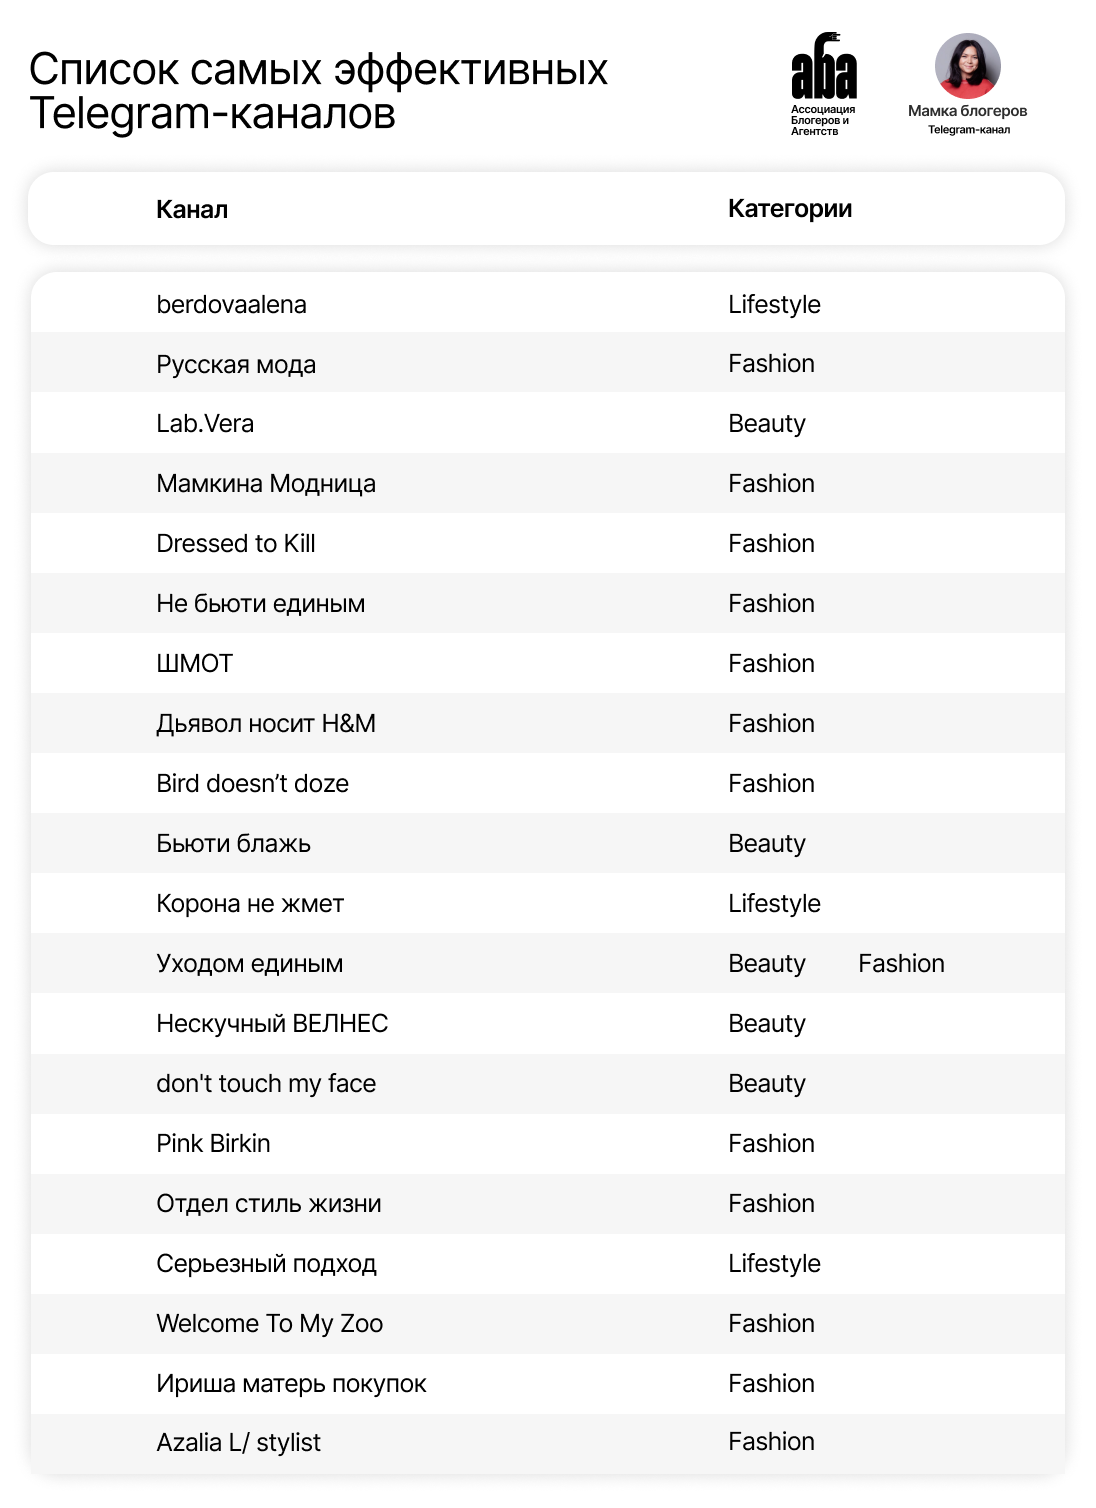The width and height of the screenshot is (1096, 1508).
Task: Click the Beauty tag for Уходом единым
Action: pos(767,964)
